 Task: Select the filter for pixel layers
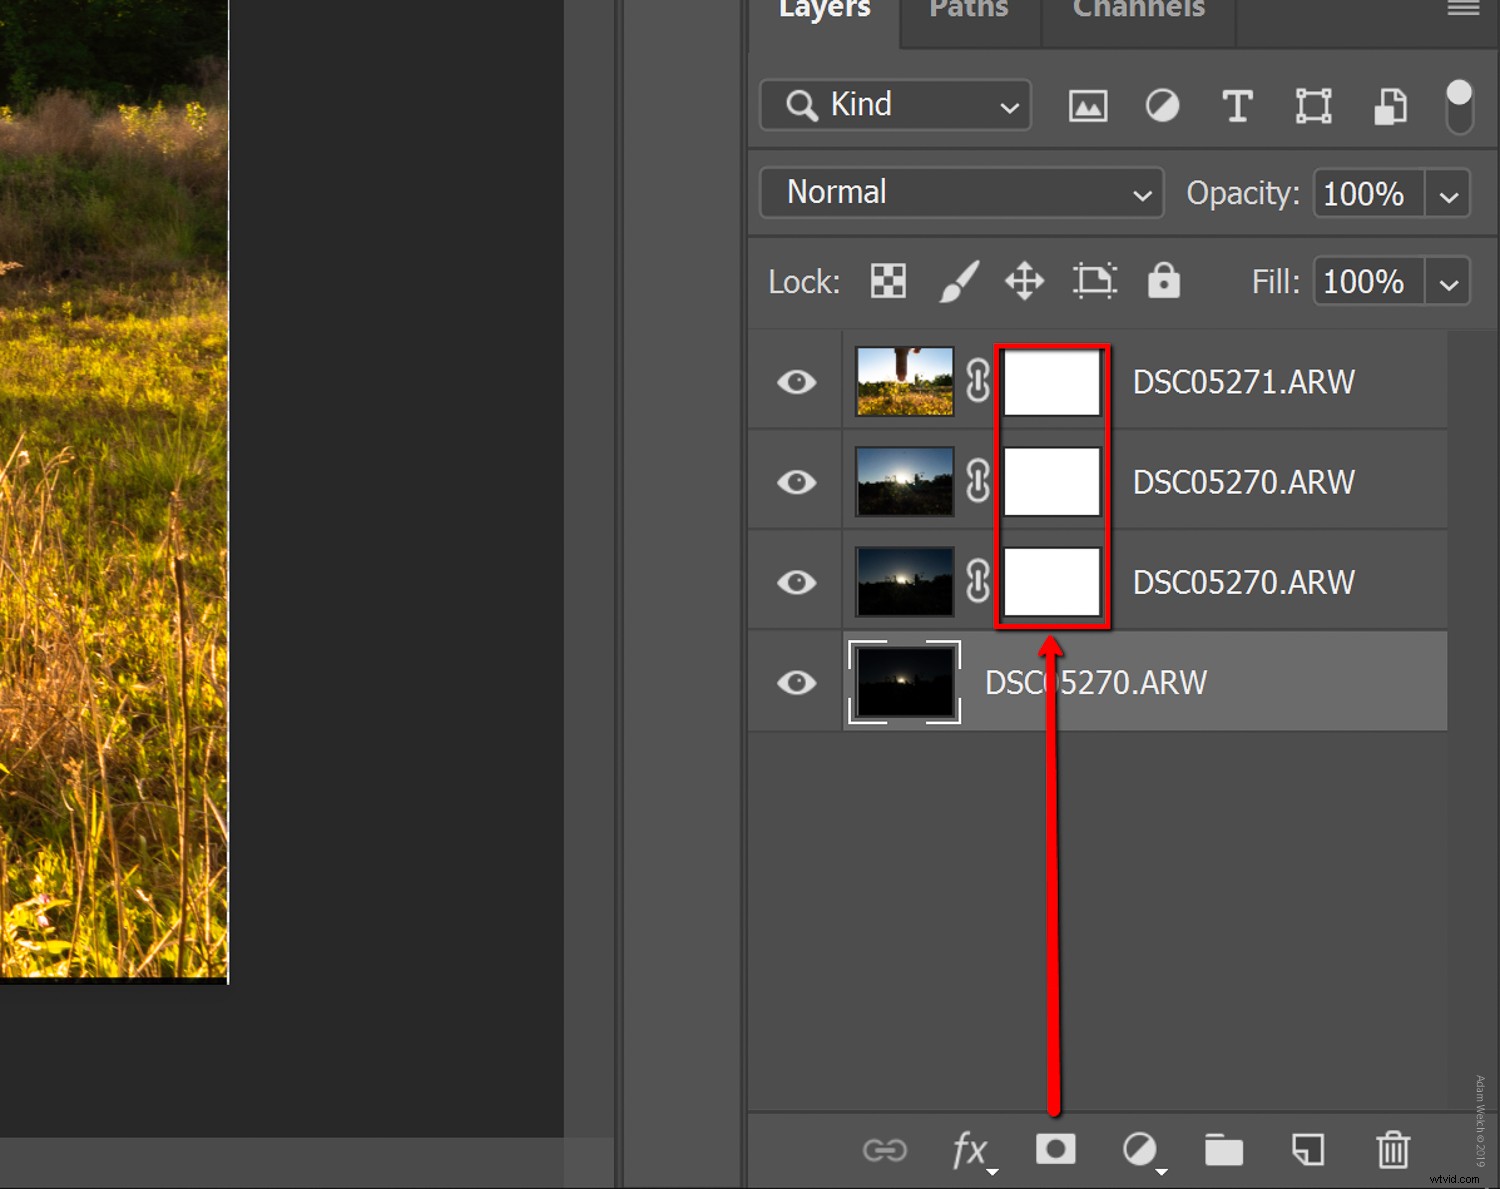[x=1087, y=105]
